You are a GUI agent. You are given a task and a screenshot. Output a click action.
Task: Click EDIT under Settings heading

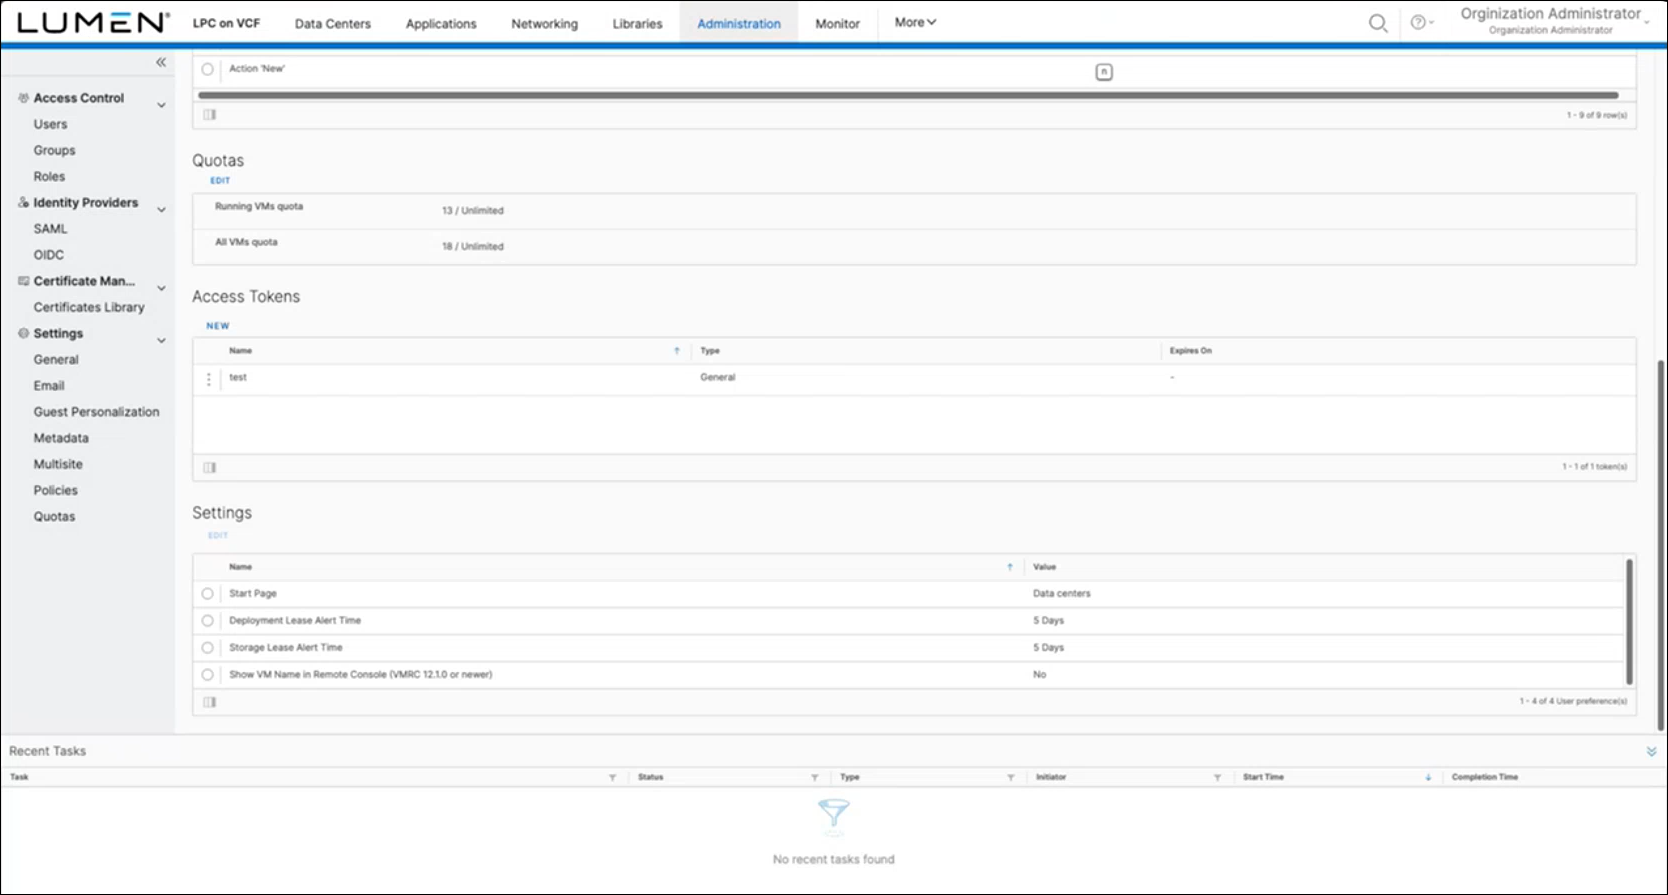click(218, 536)
